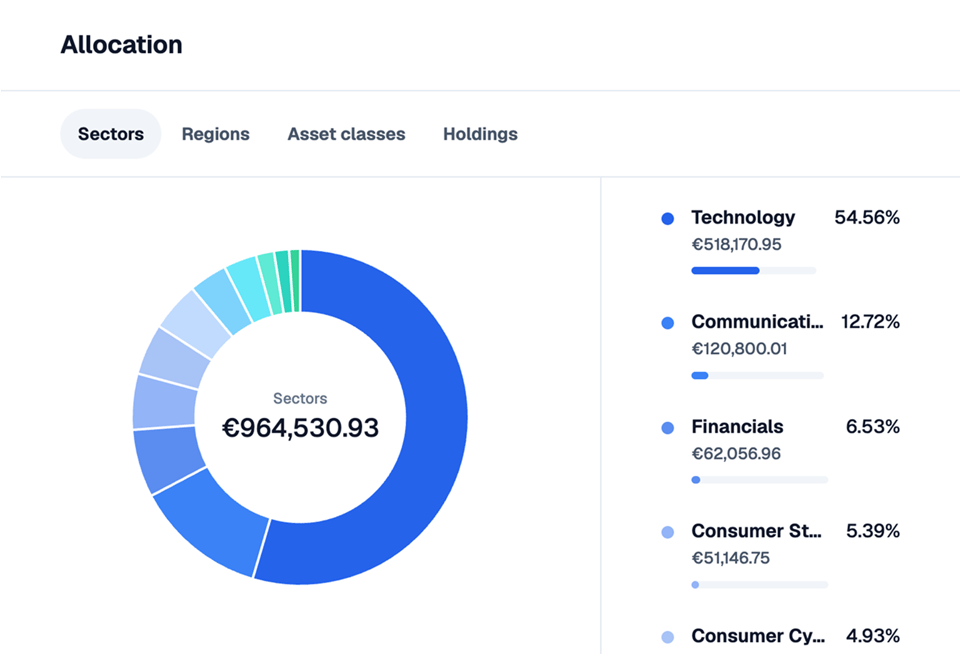Click the Sectors label inside the donut
960x654 pixels.
click(x=300, y=399)
